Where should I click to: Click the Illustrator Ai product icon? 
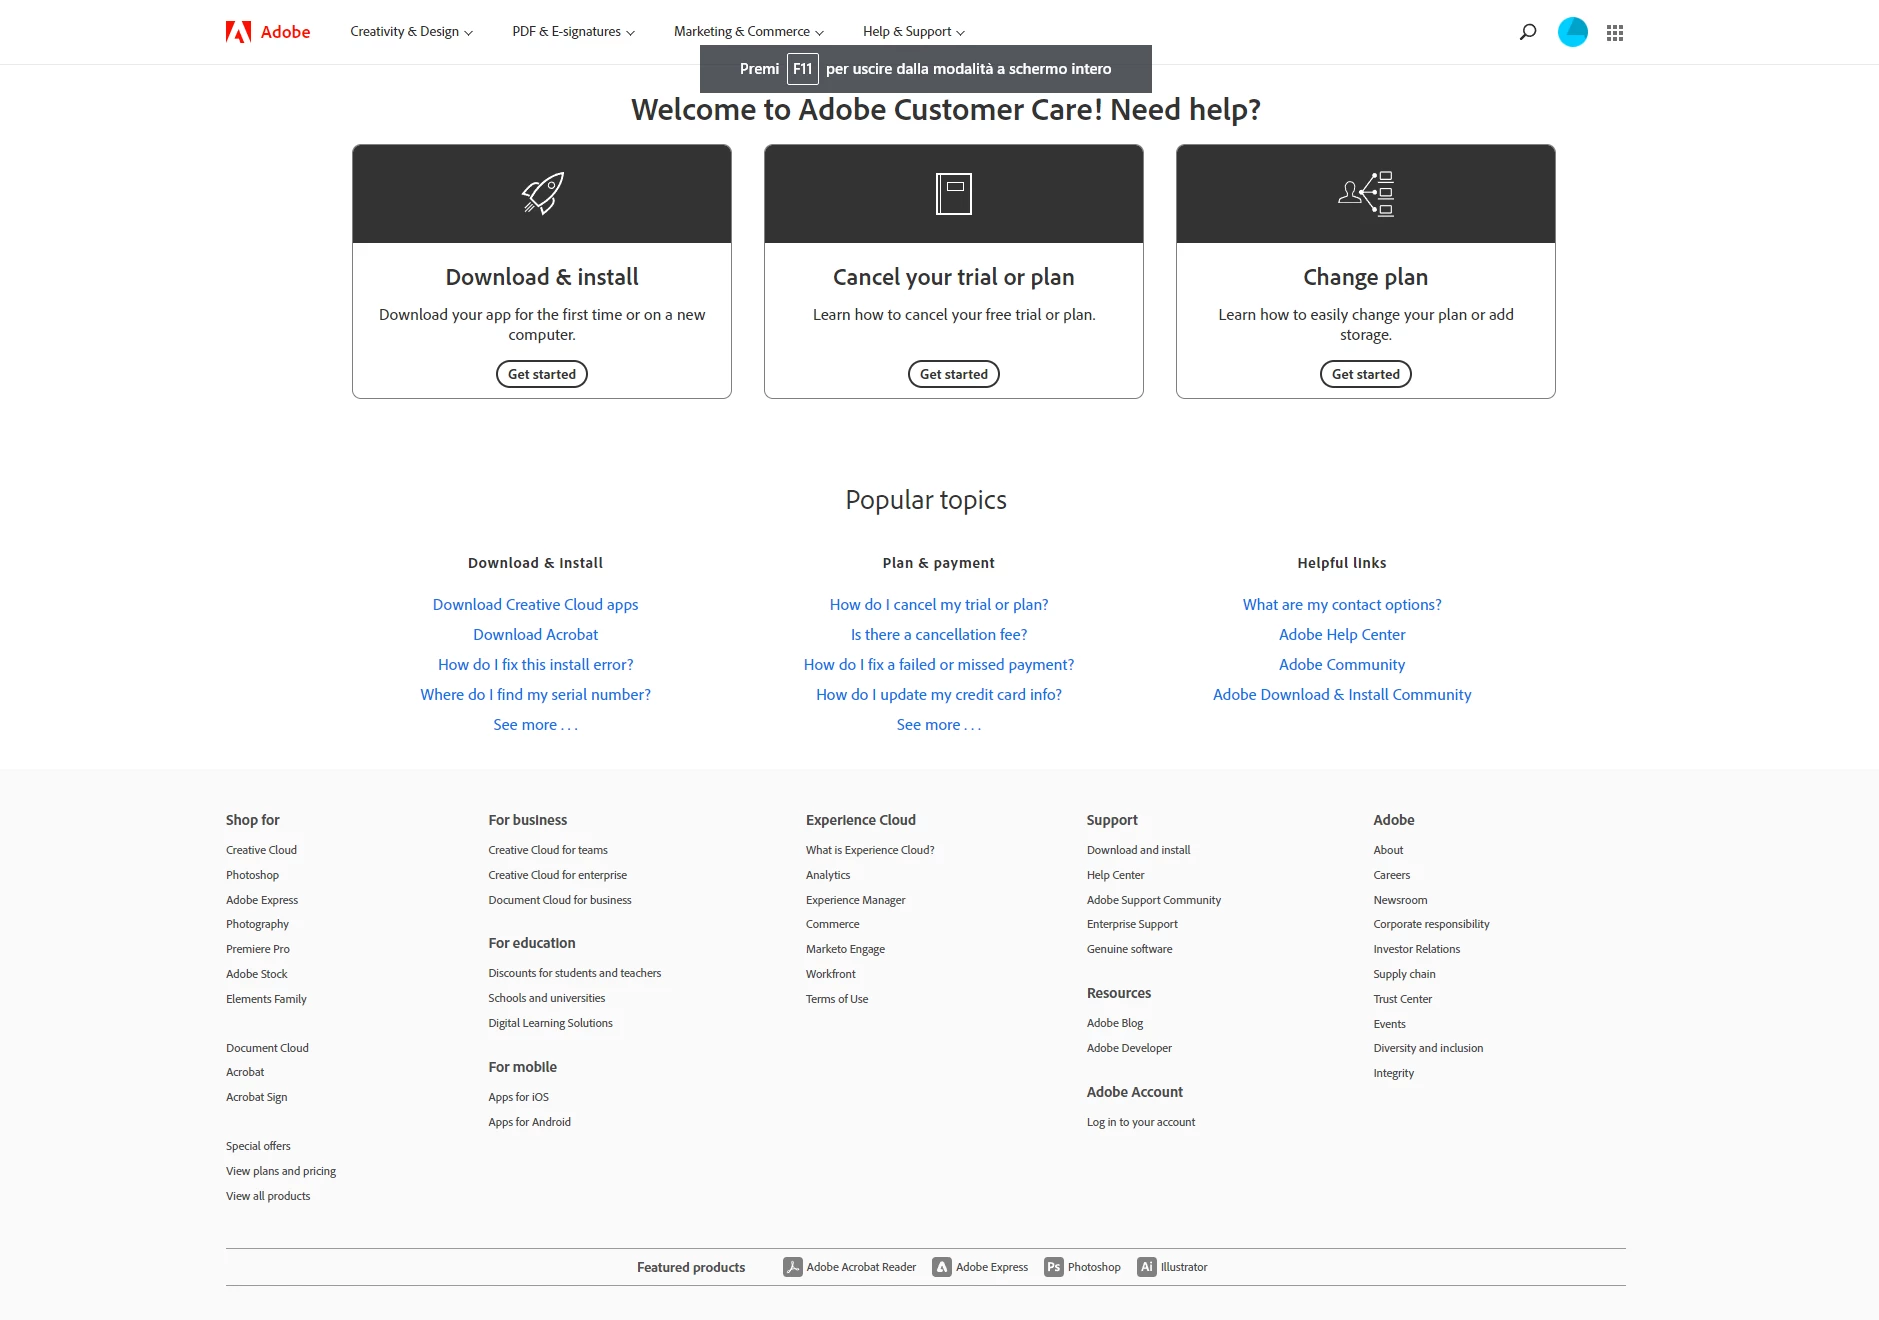tap(1147, 1267)
